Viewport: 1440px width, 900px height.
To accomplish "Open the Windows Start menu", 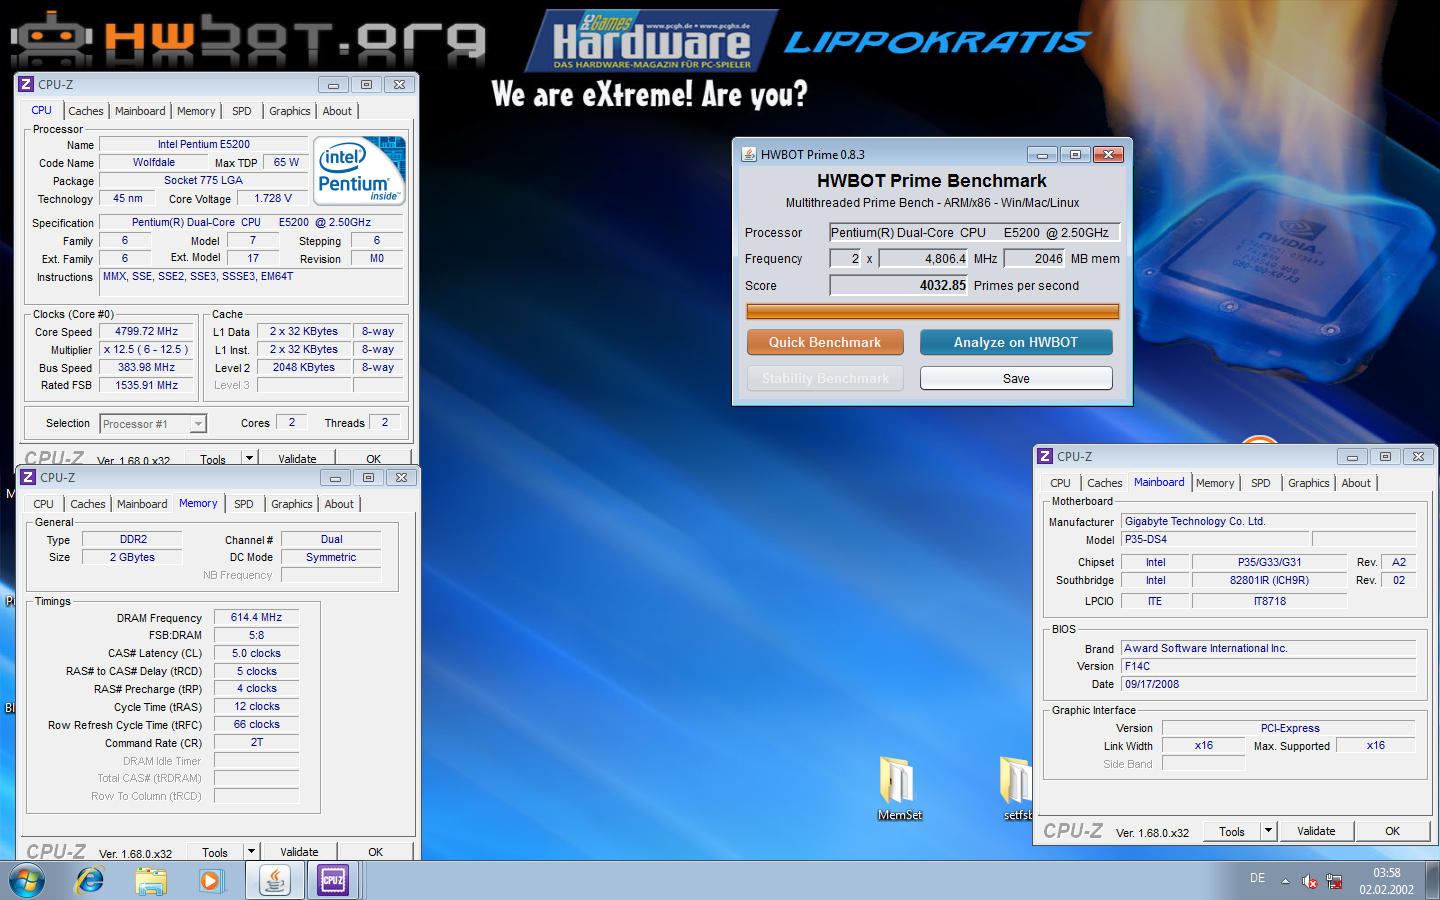I will click(27, 881).
